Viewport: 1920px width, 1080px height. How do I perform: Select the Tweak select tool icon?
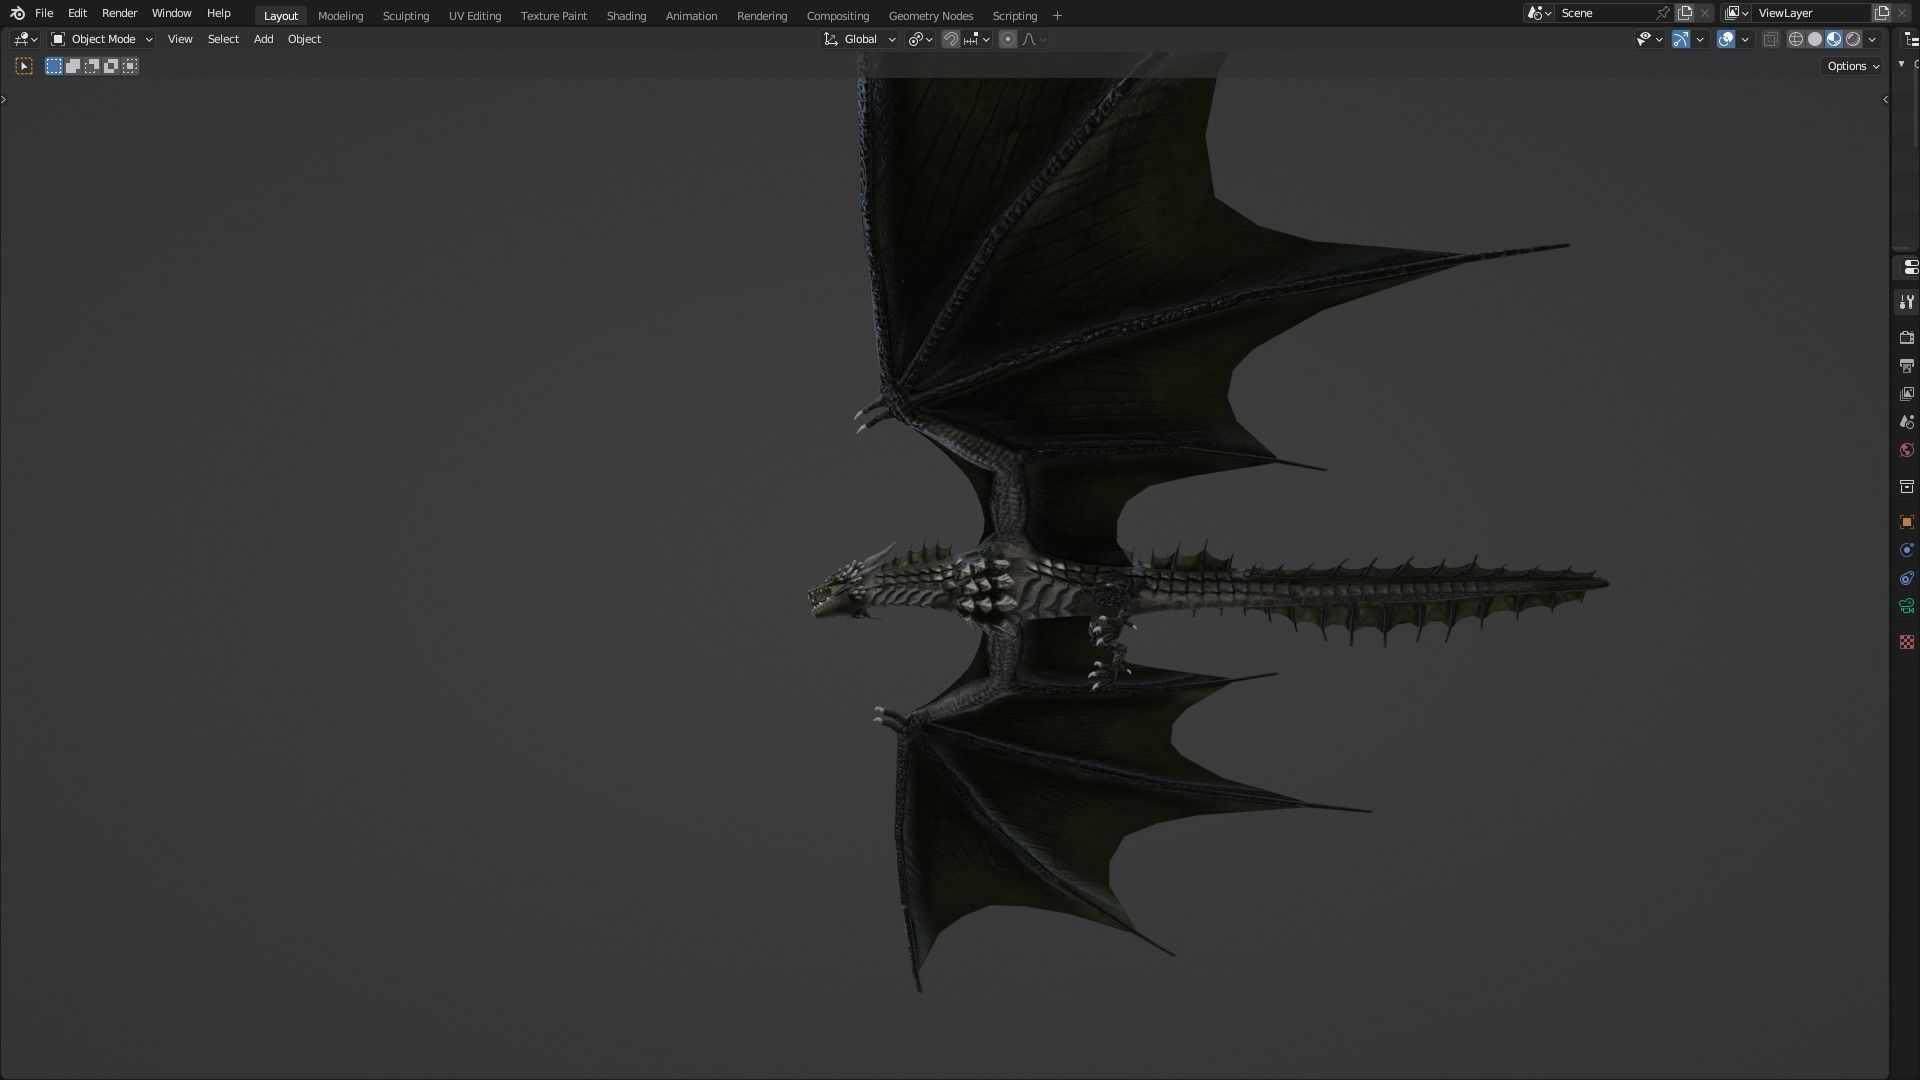tap(24, 66)
